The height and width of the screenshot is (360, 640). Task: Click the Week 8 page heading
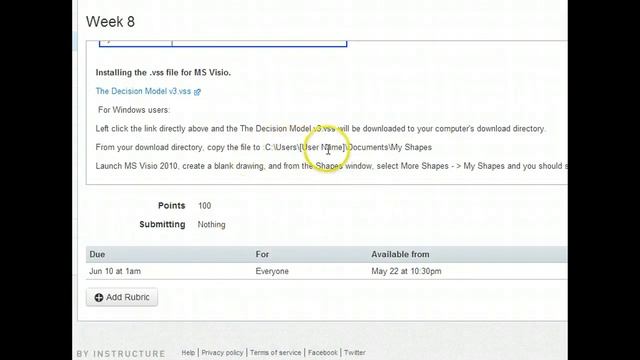click(x=110, y=22)
